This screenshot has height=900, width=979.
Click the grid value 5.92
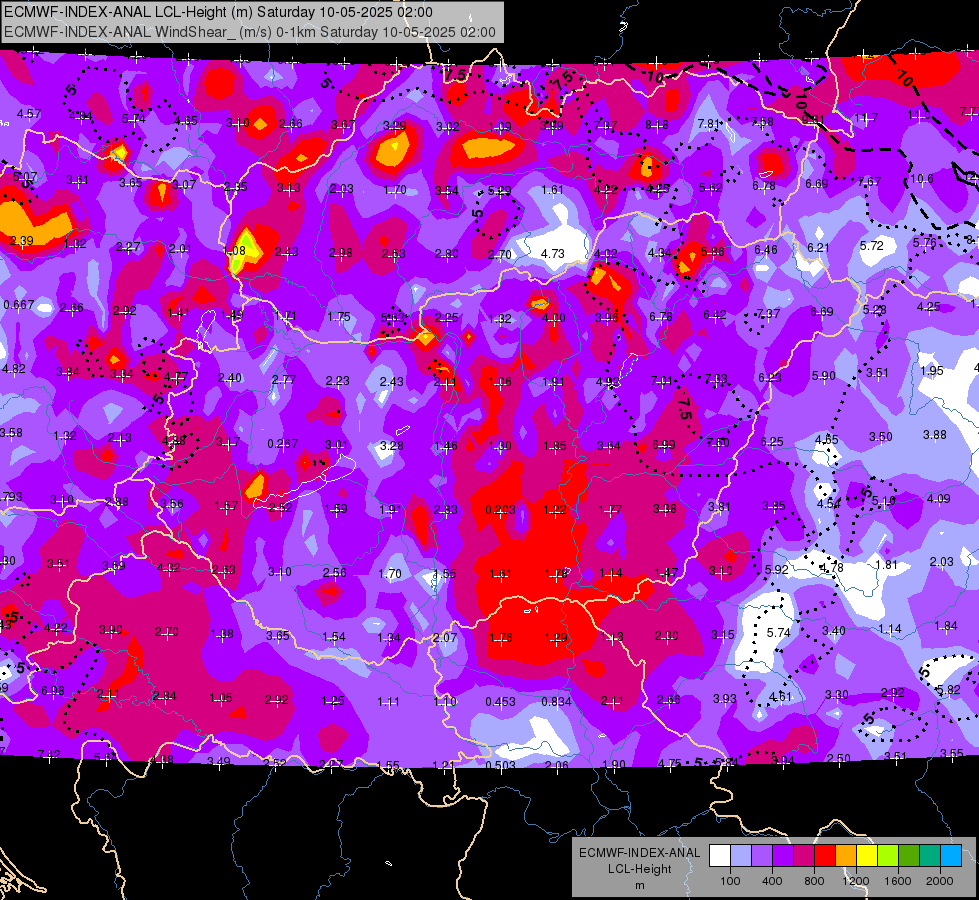777,570
